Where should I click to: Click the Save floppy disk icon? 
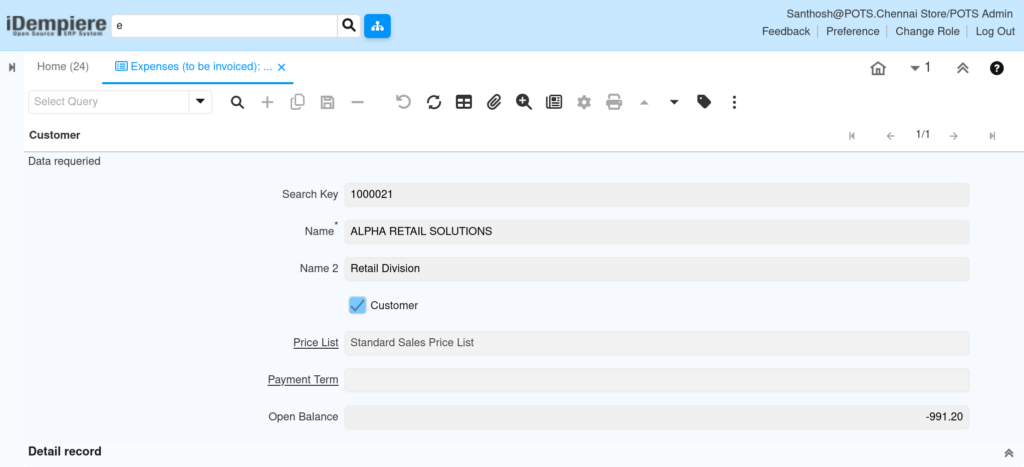327,102
